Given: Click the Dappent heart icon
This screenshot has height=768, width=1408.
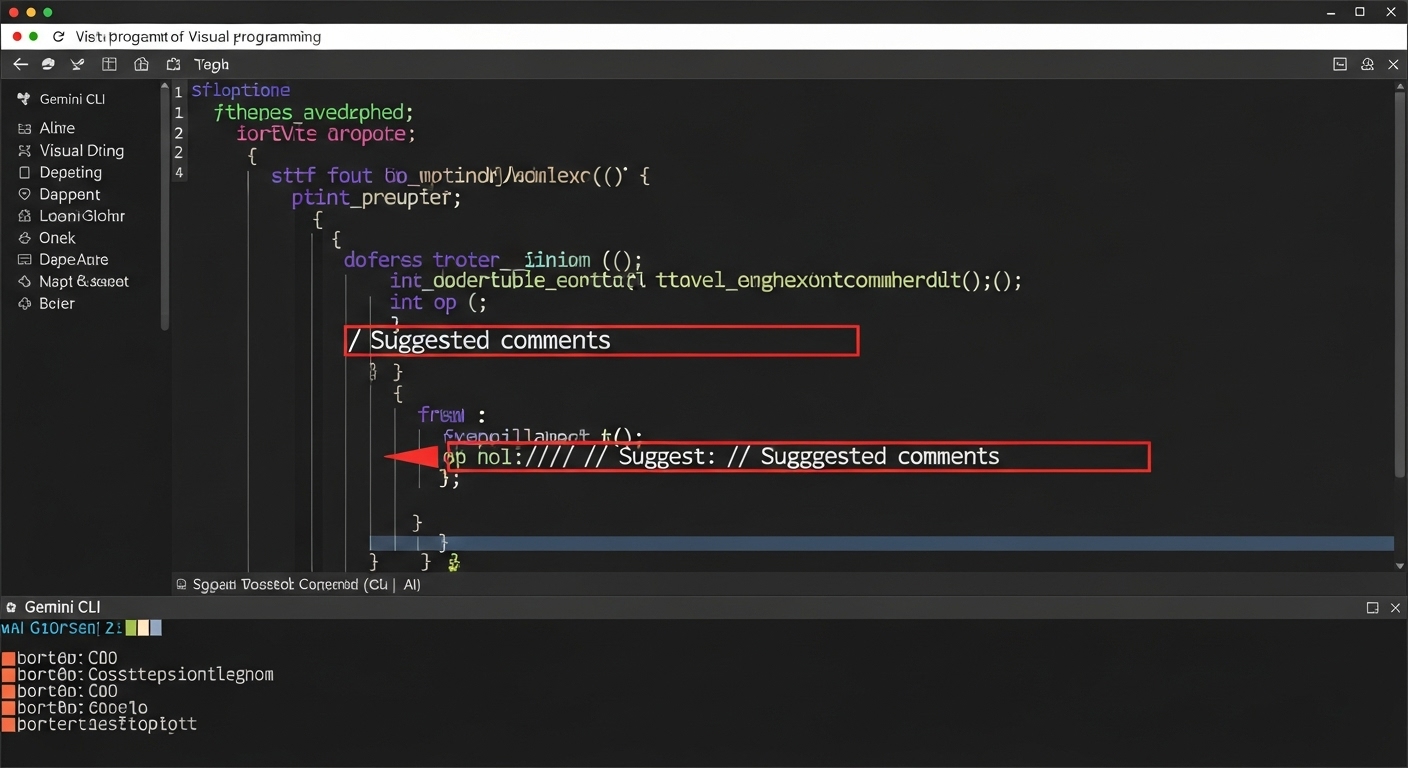Looking at the screenshot, I should 23,194.
